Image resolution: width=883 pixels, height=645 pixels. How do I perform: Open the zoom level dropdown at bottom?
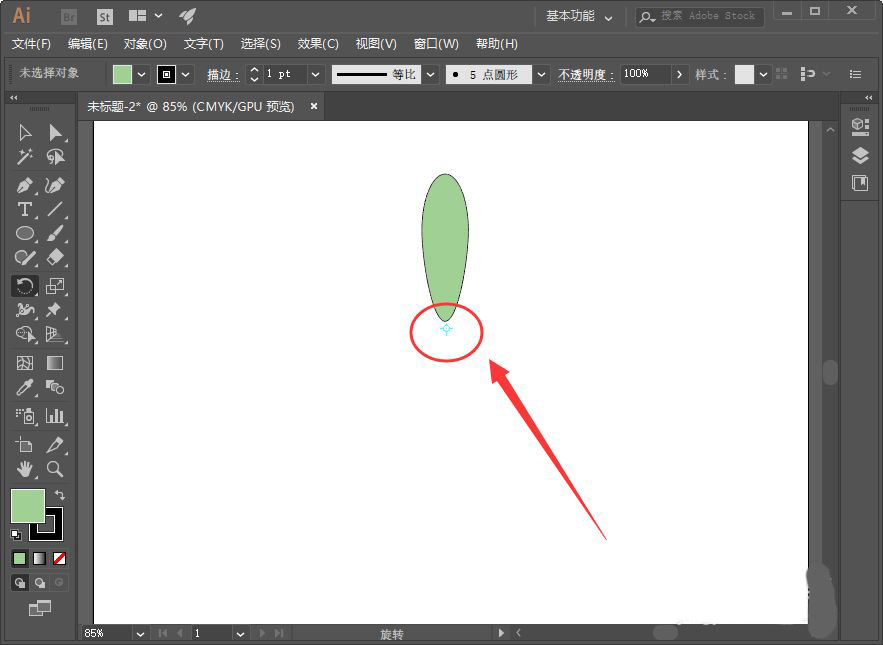pos(140,633)
